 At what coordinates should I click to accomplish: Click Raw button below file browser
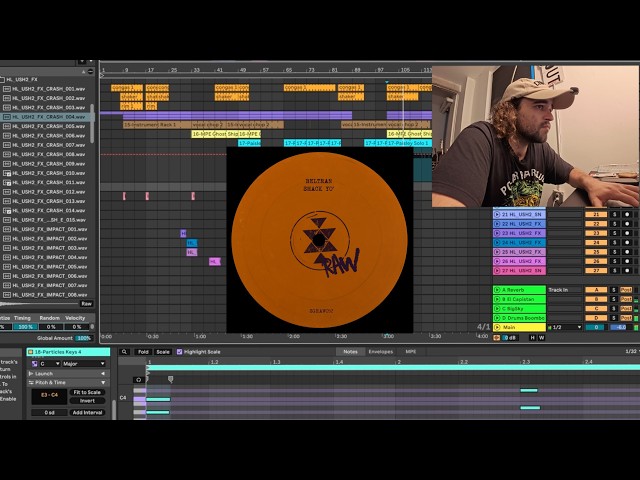[x=86, y=304]
